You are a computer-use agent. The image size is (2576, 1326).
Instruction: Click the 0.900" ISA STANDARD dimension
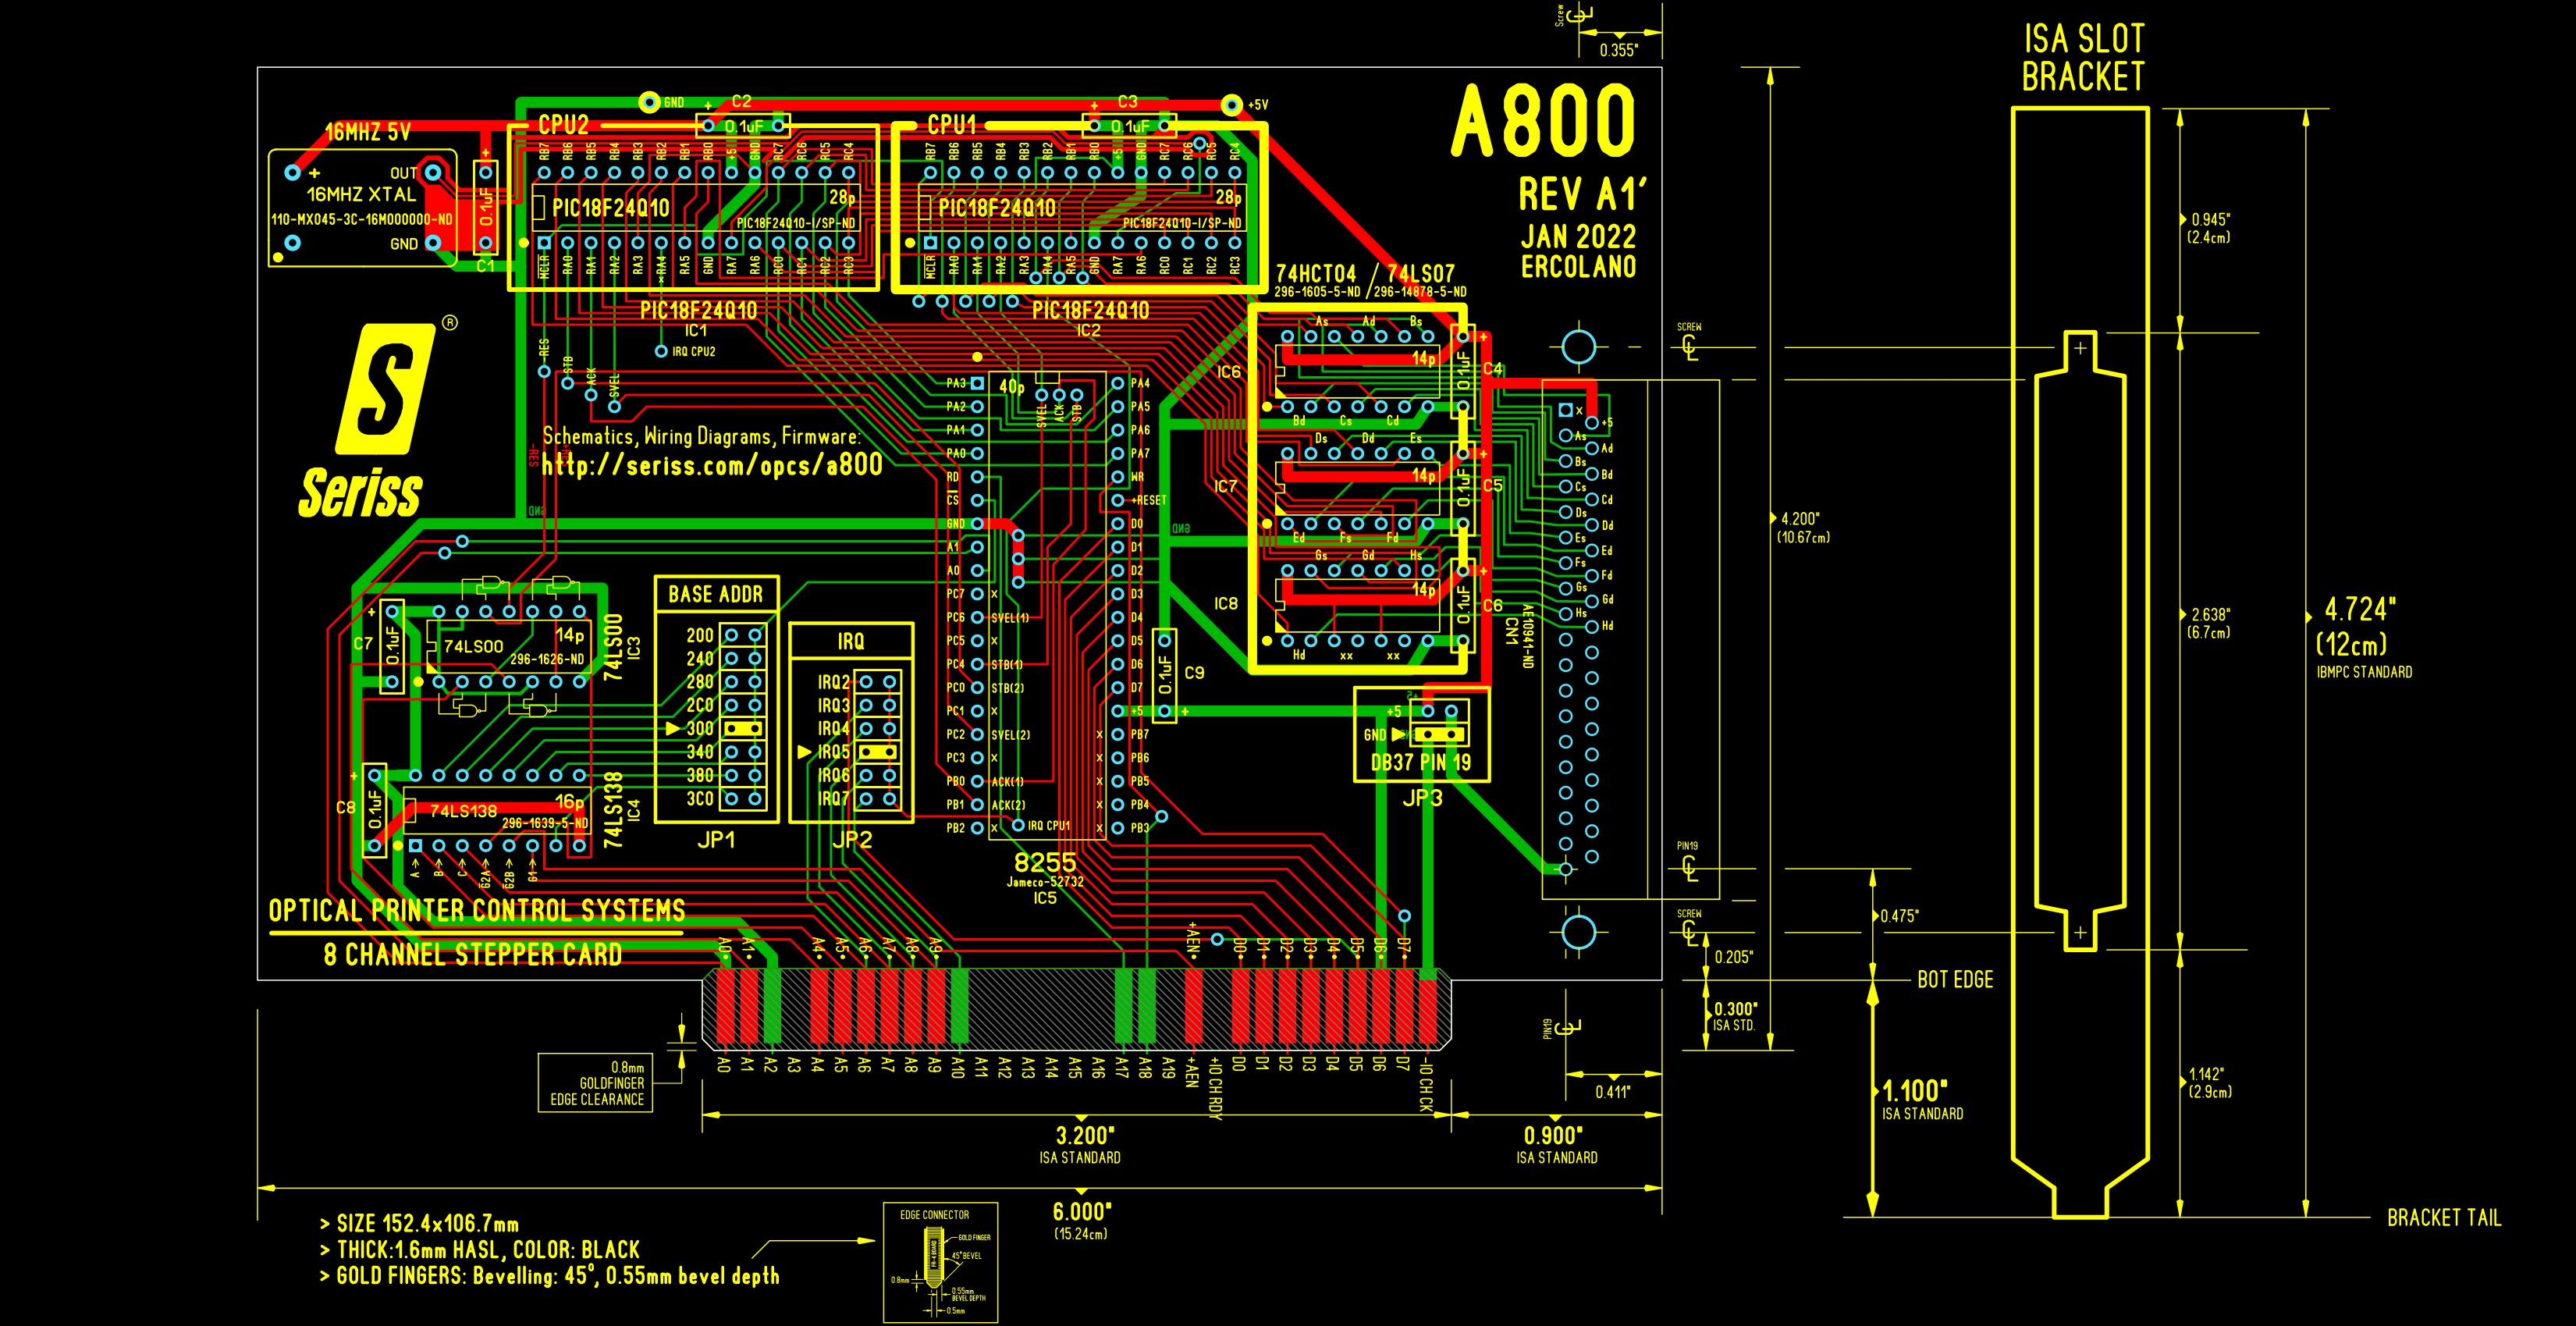click(x=1556, y=1144)
